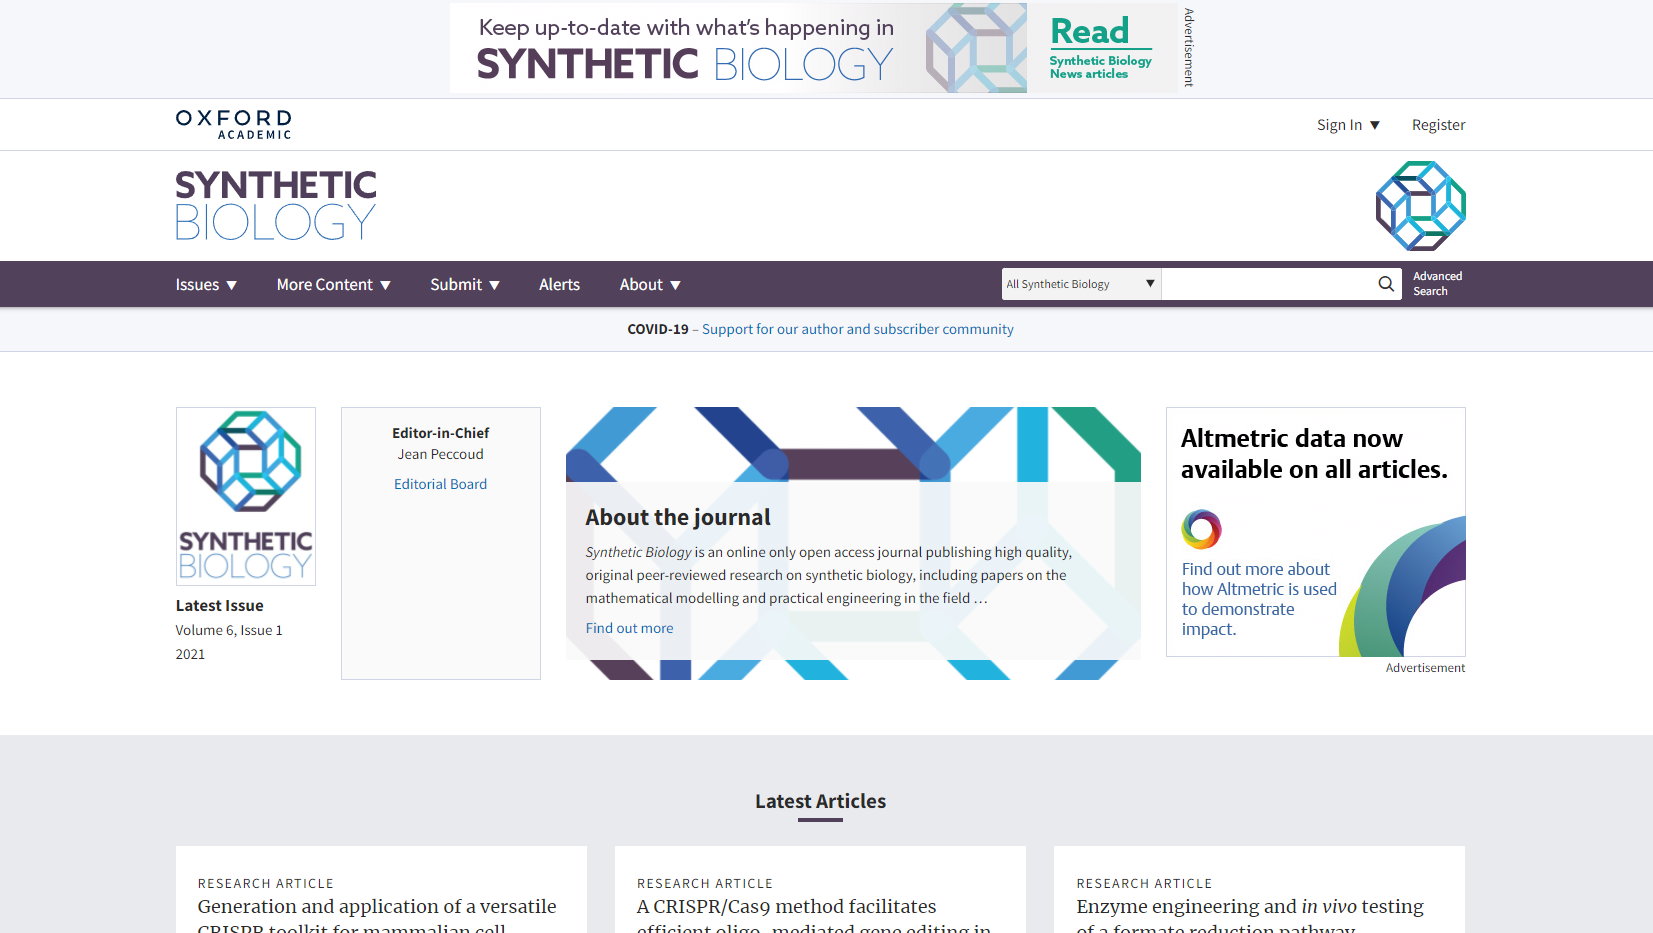1653x933 pixels.
Task: Open the Editorial Board link
Action: [x=440, y=484]
